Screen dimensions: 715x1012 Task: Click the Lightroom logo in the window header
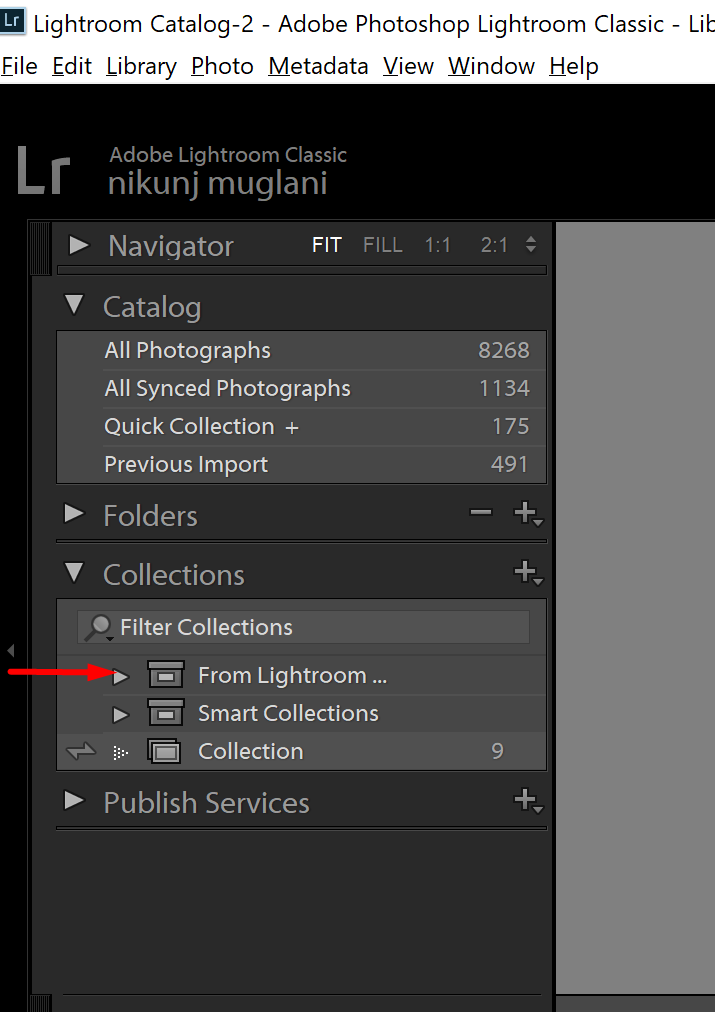pyautogui.click(x=14, y=19)
